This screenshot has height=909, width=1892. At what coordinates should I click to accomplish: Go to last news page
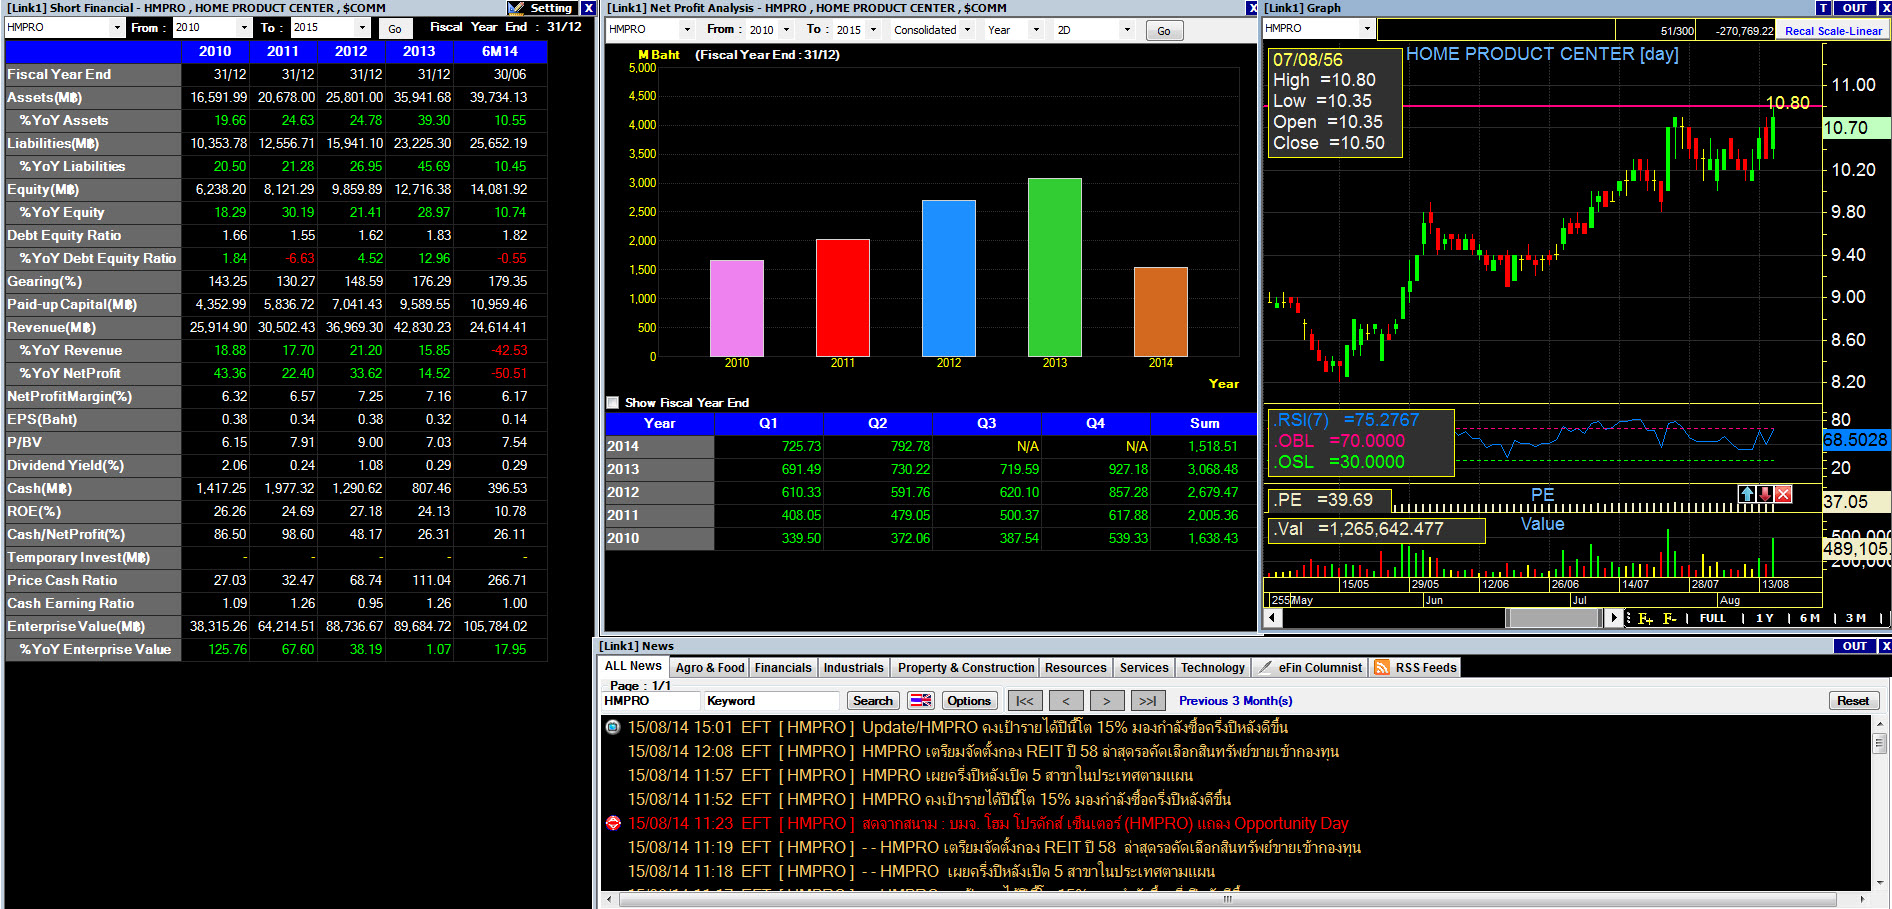pos(1148,701)
